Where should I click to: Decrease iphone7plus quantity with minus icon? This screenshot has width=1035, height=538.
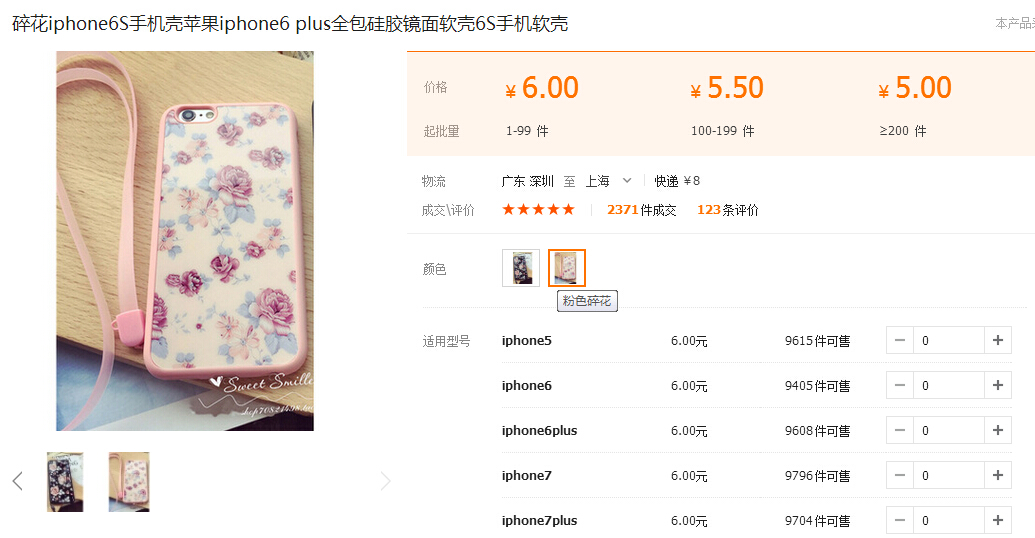[900, 520]
